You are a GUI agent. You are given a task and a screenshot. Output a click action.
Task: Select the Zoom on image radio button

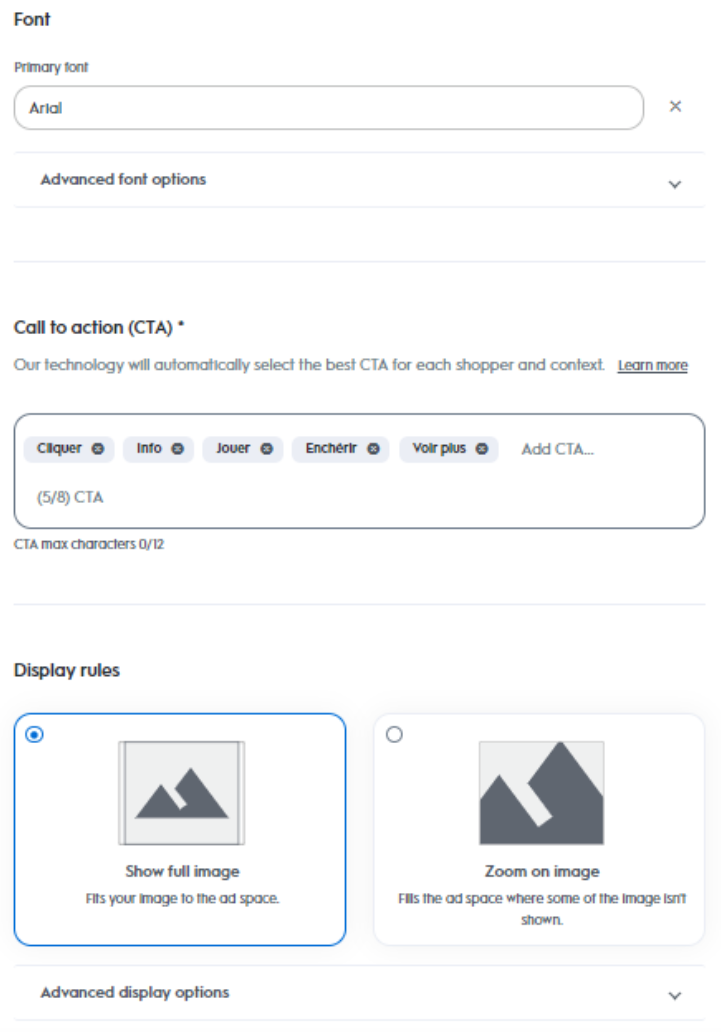394,734
